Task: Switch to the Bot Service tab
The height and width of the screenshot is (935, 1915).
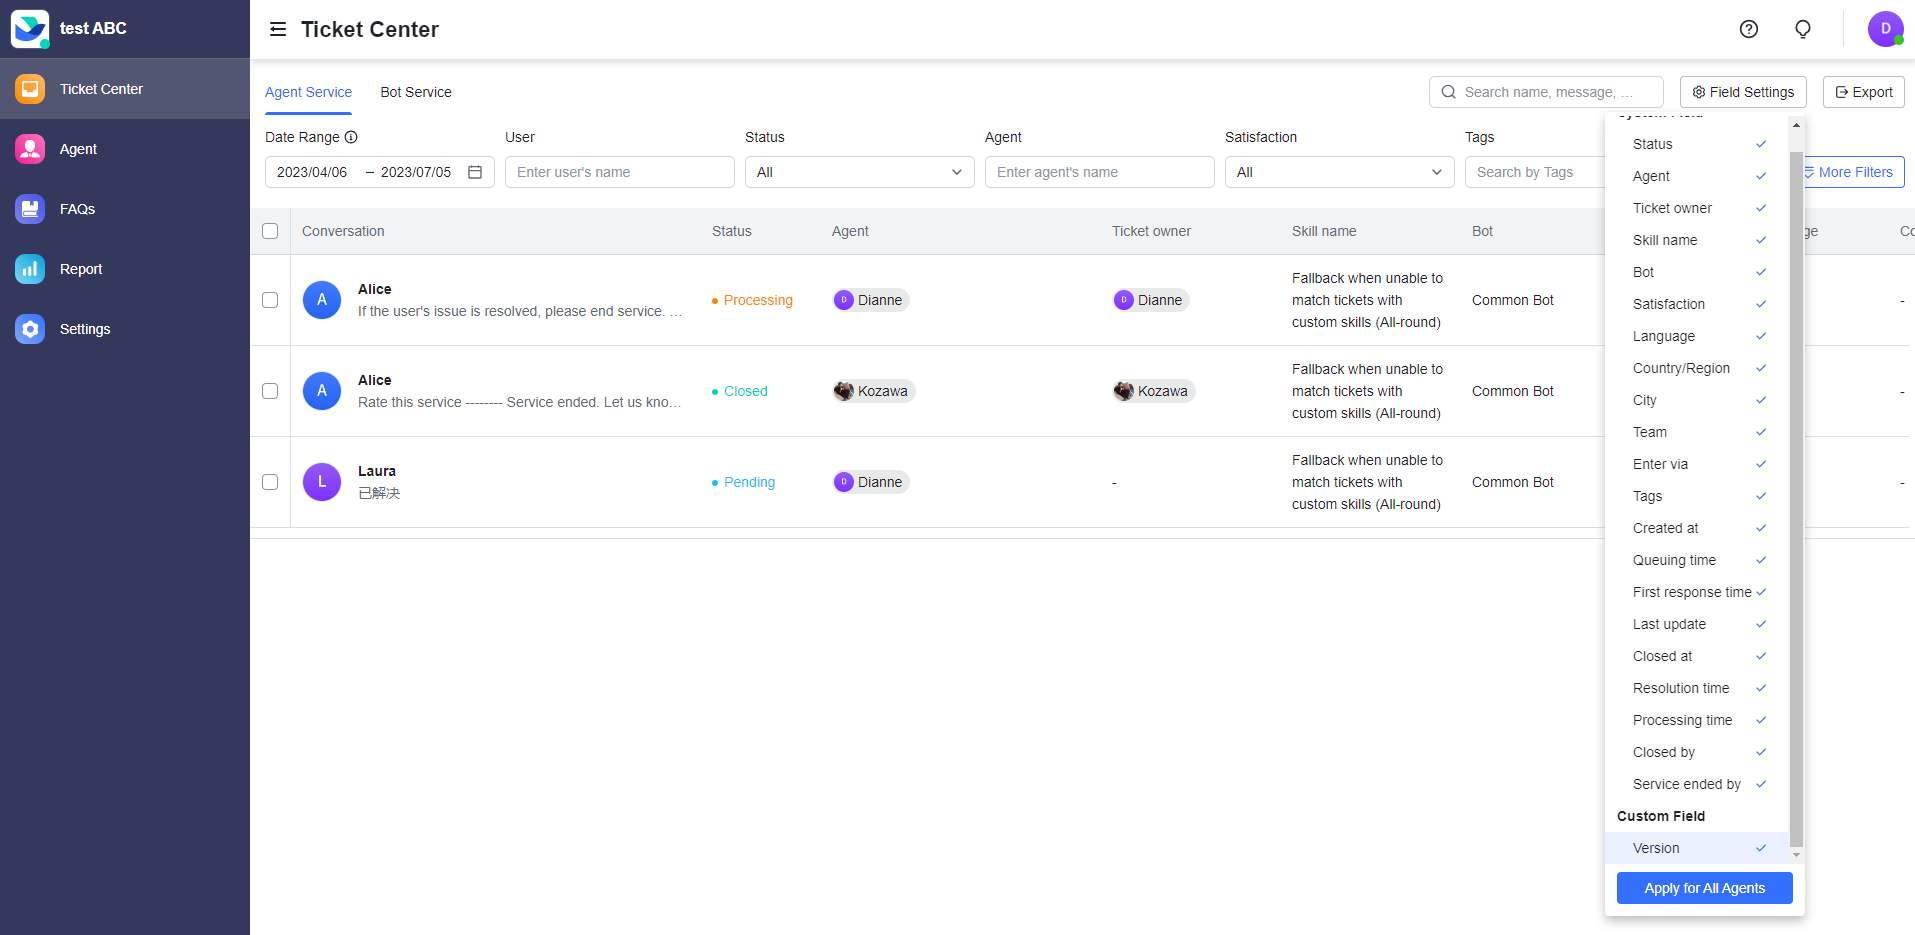Action: [415, 92]
